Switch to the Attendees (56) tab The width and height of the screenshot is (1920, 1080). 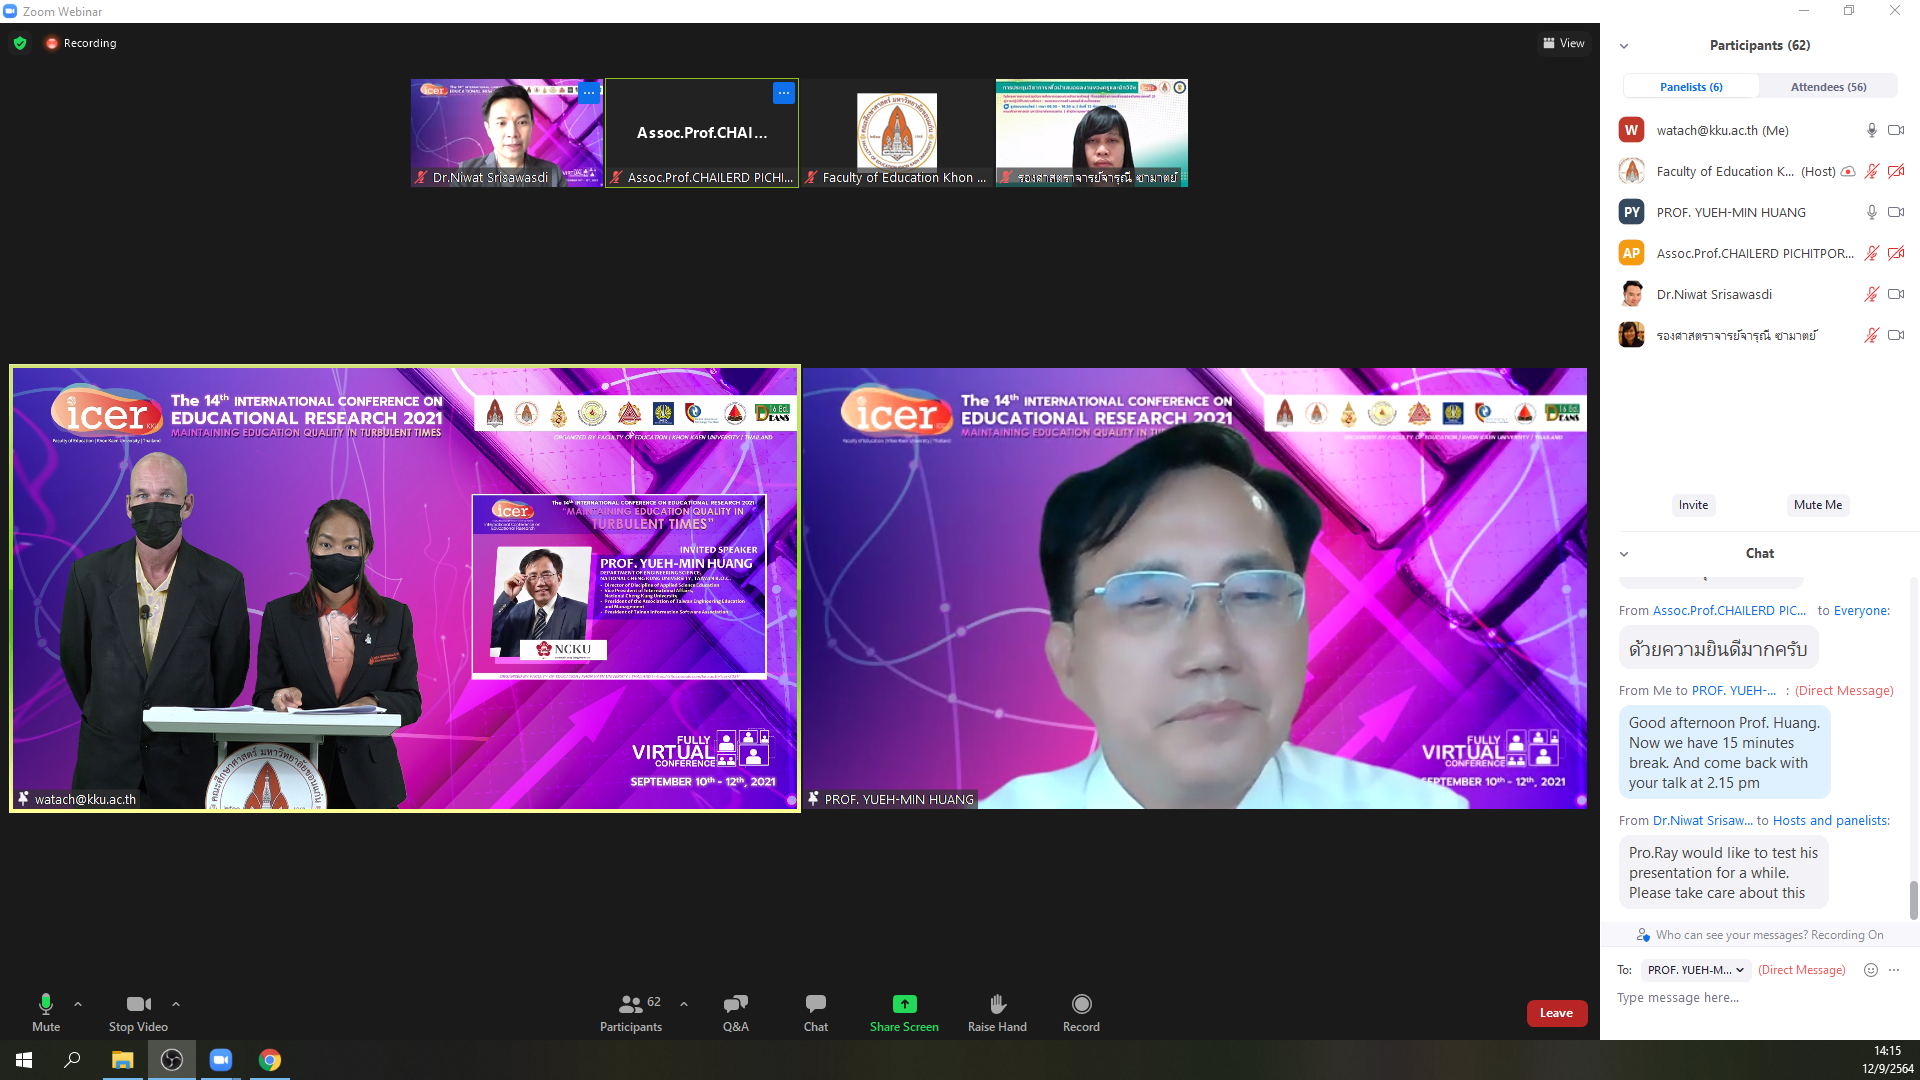click(1828, 87)
